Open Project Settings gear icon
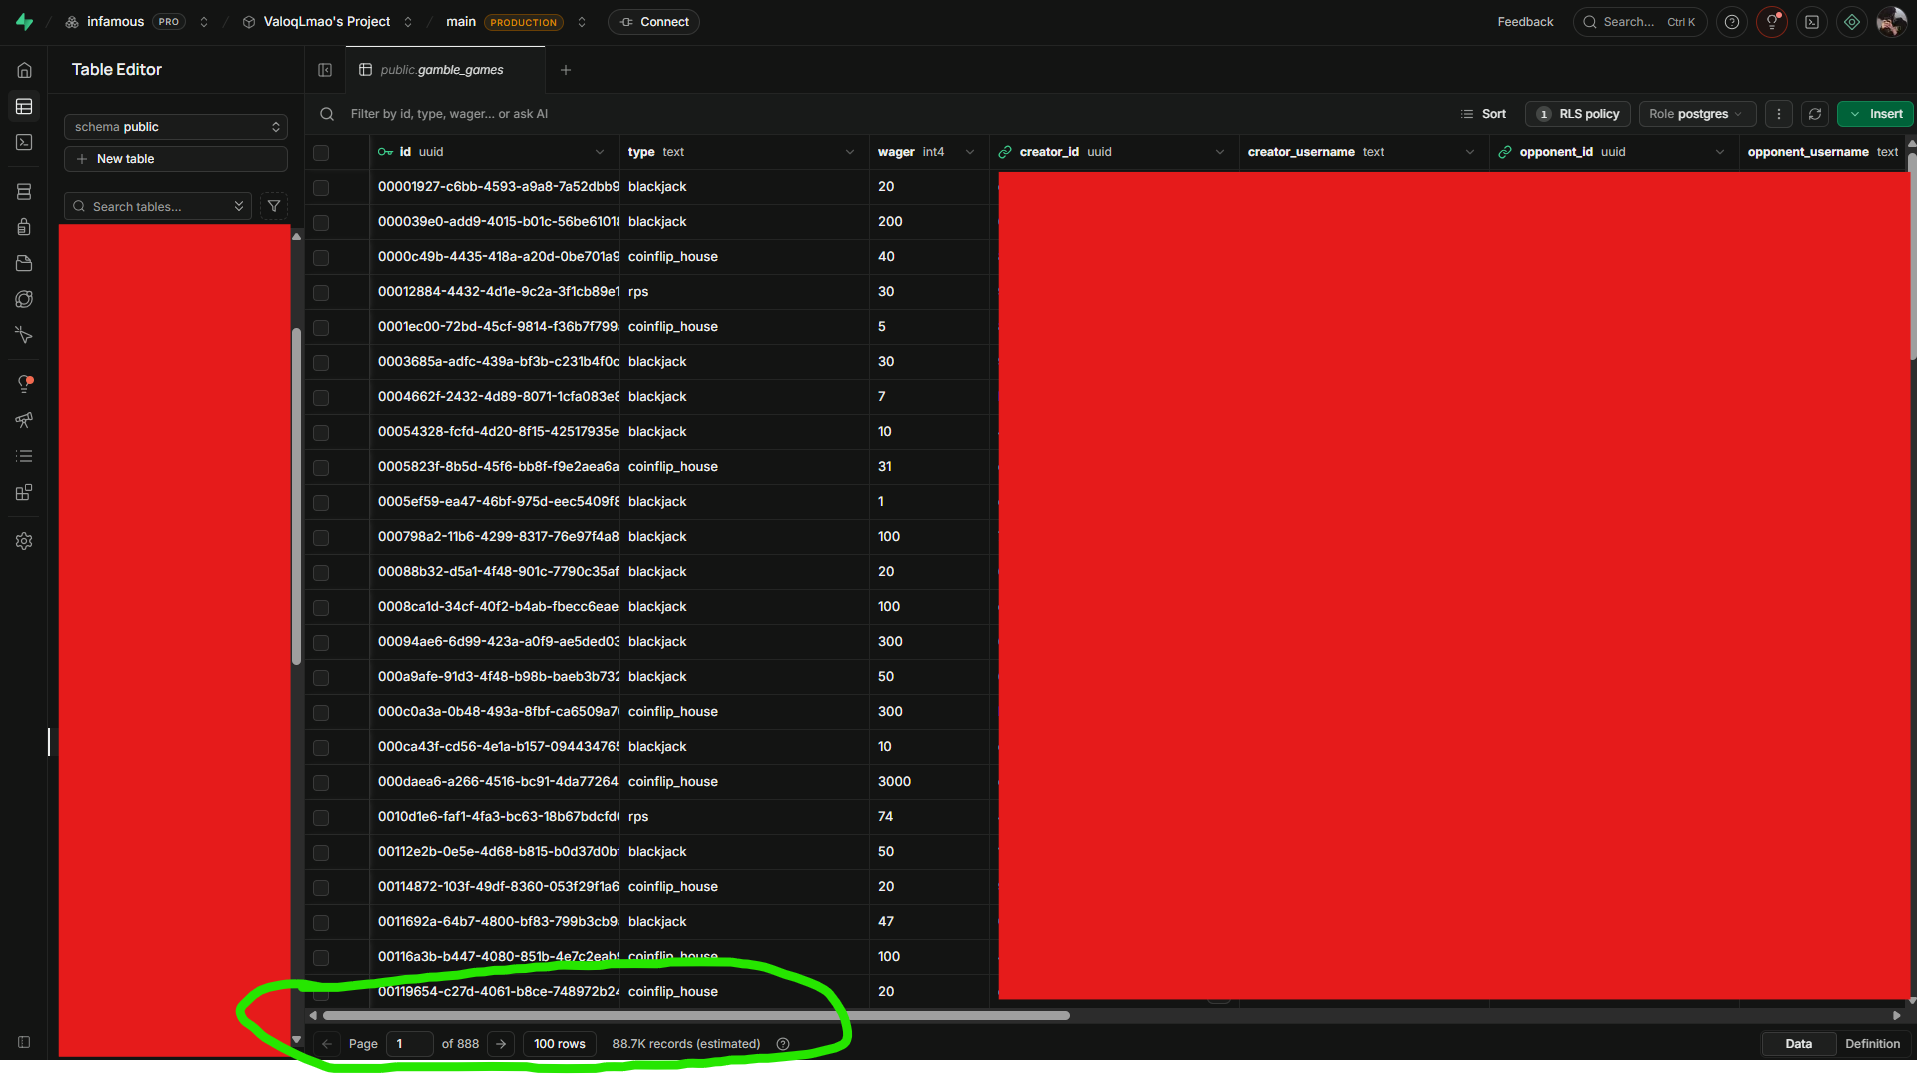 (x=24, y=541)
